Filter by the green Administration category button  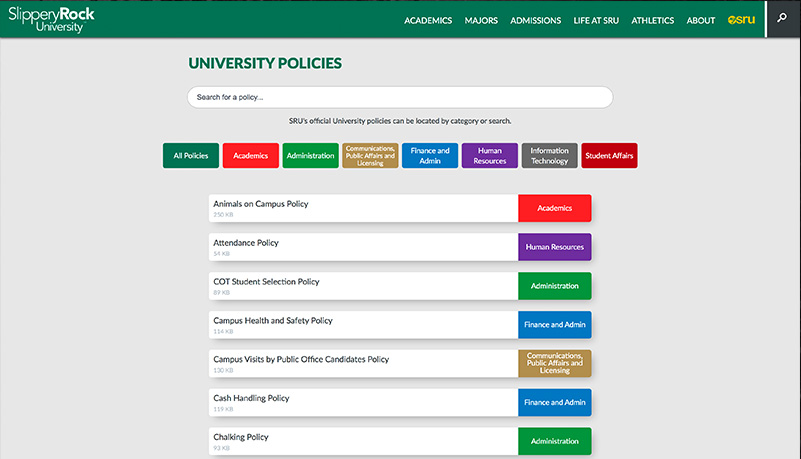pyautogui.click(x=310, y=155)
